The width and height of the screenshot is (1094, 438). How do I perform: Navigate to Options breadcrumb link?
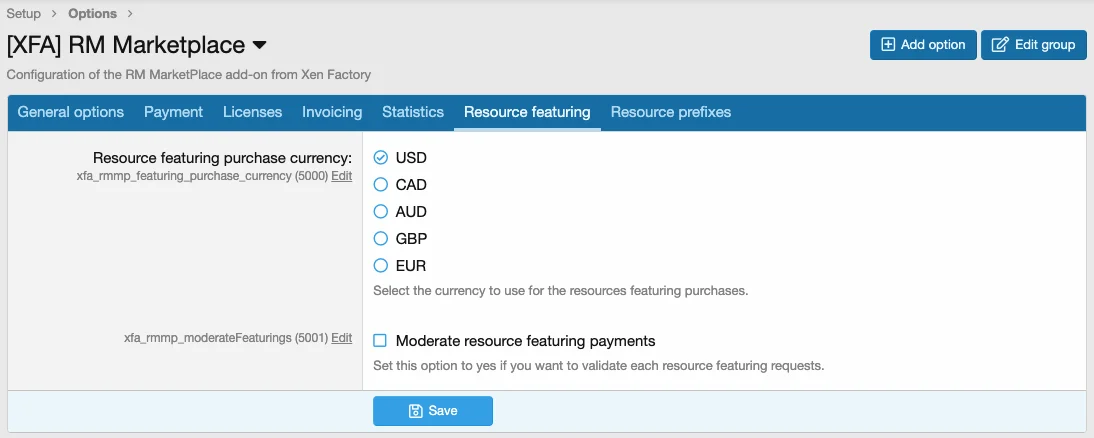[x=92, y=14]
